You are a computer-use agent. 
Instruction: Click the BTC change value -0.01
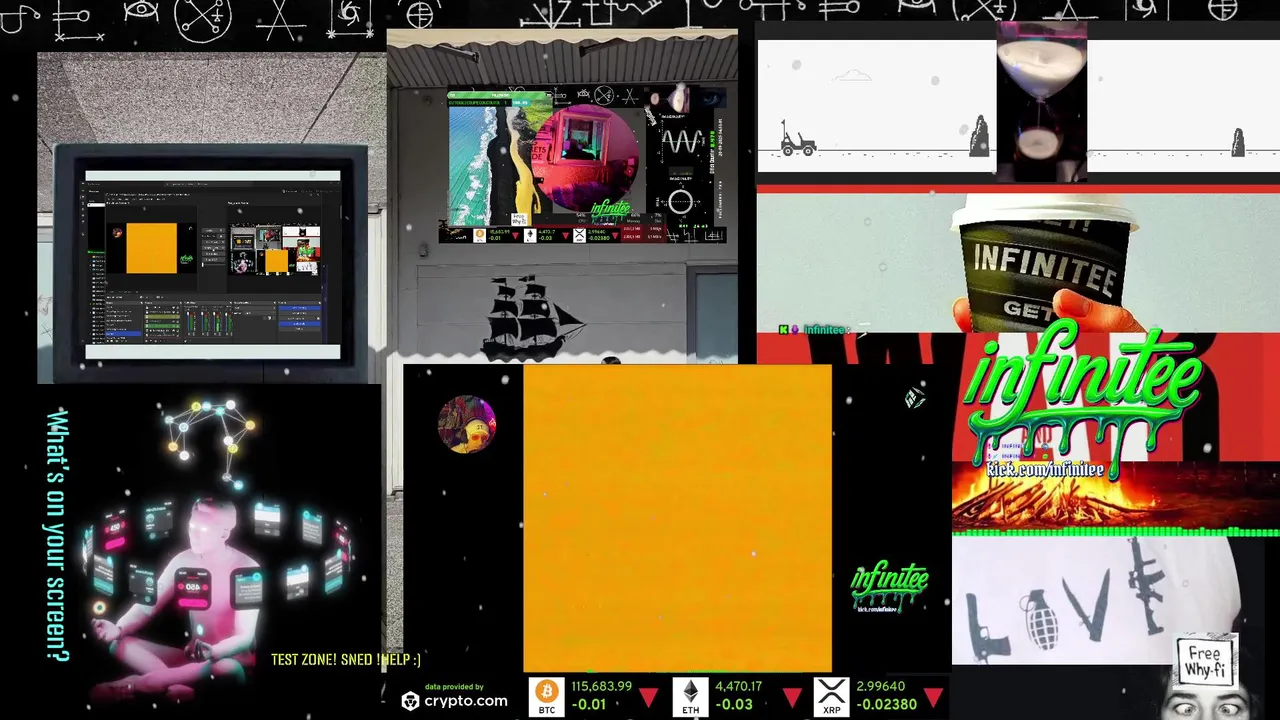(590, 704)
